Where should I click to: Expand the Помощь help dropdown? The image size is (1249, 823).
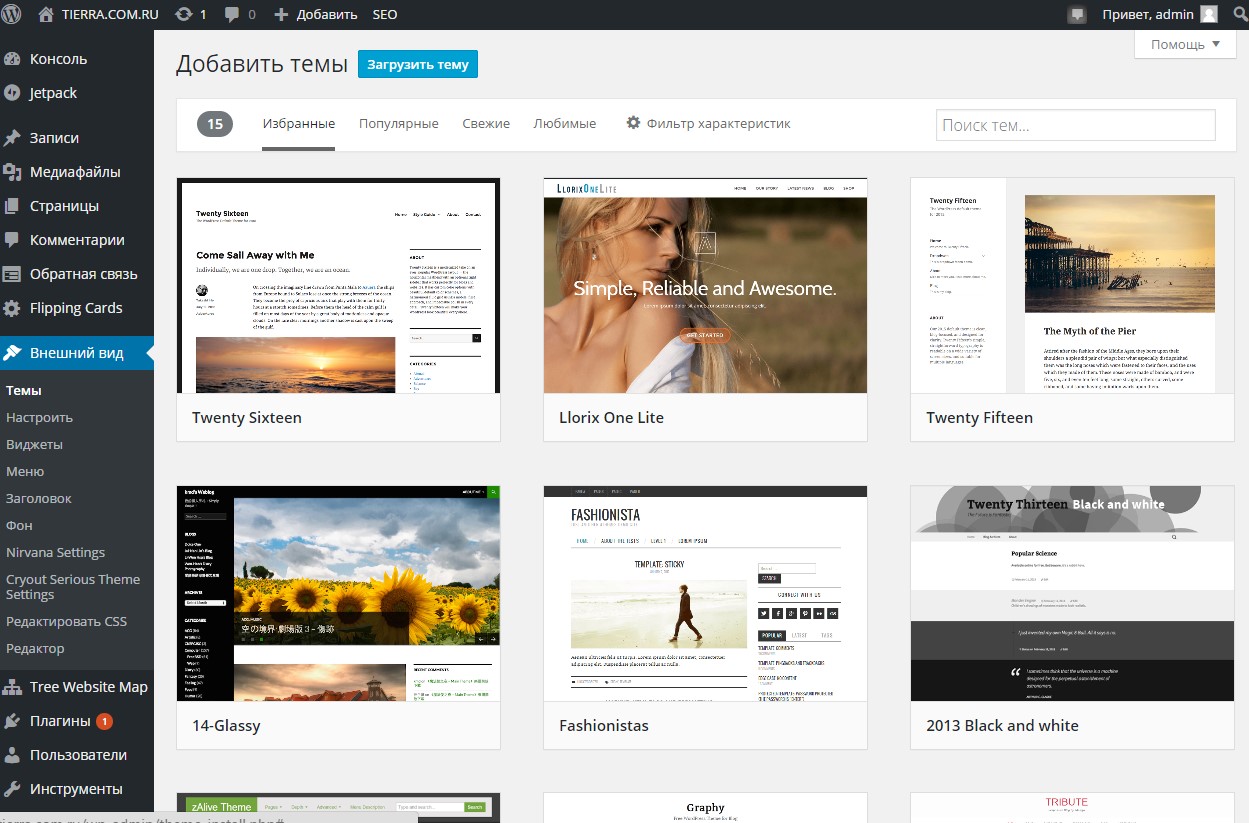[x=1185, y=44]
